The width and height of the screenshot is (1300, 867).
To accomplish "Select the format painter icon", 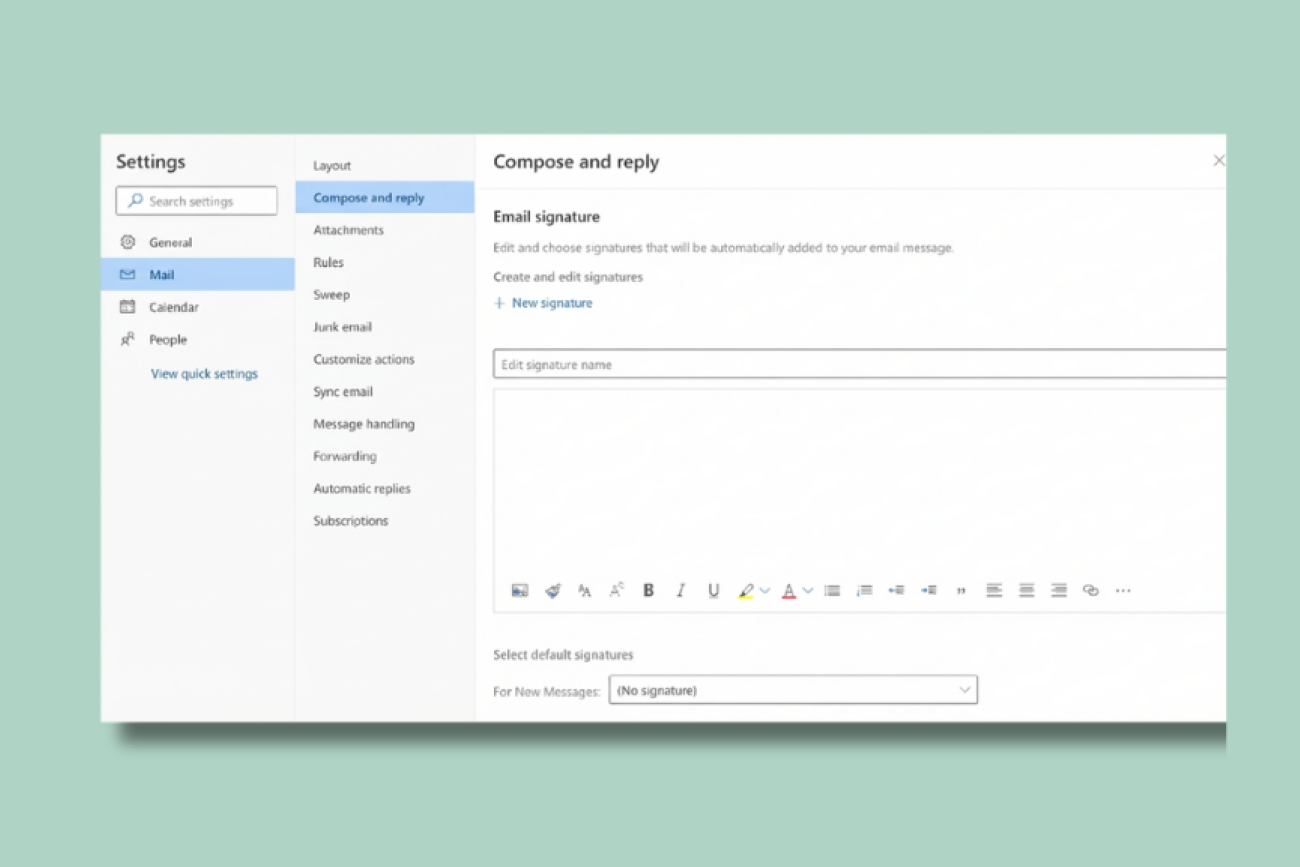I will [x=552, y=591].
